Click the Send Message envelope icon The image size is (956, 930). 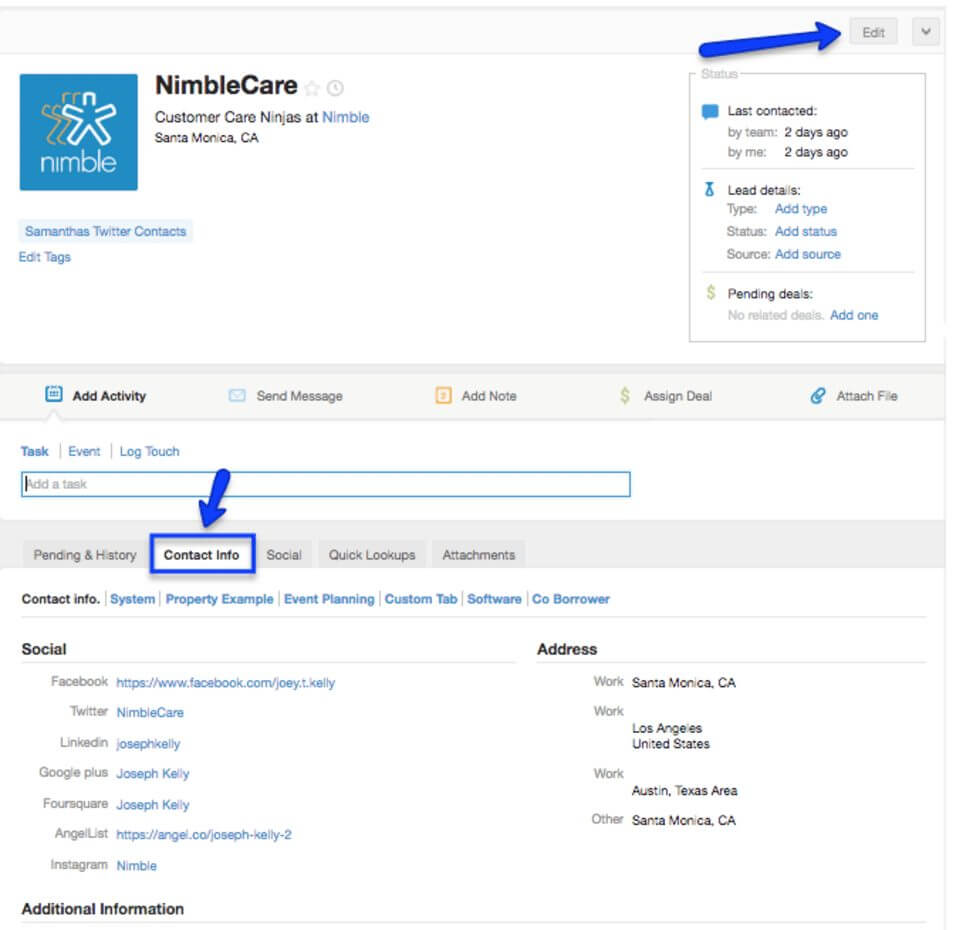tap(237, 396)
